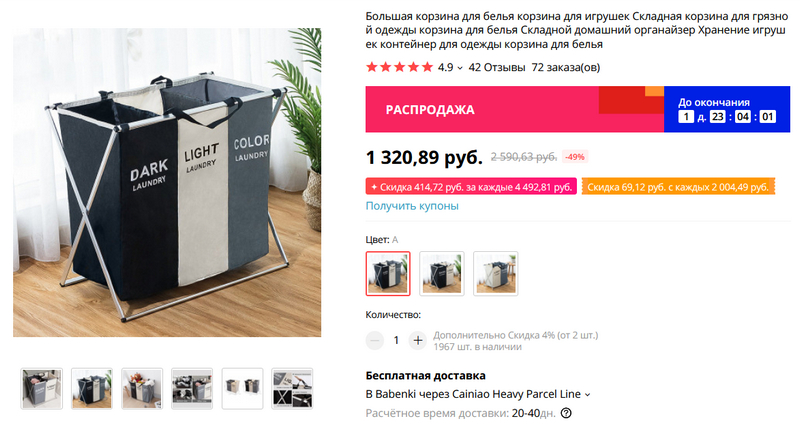
Task: Select the second color variant swatch
Action: click(442, 273)
